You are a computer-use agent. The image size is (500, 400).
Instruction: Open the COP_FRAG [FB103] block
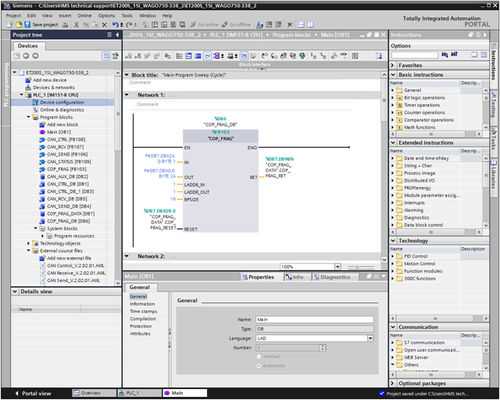point(66,169)
